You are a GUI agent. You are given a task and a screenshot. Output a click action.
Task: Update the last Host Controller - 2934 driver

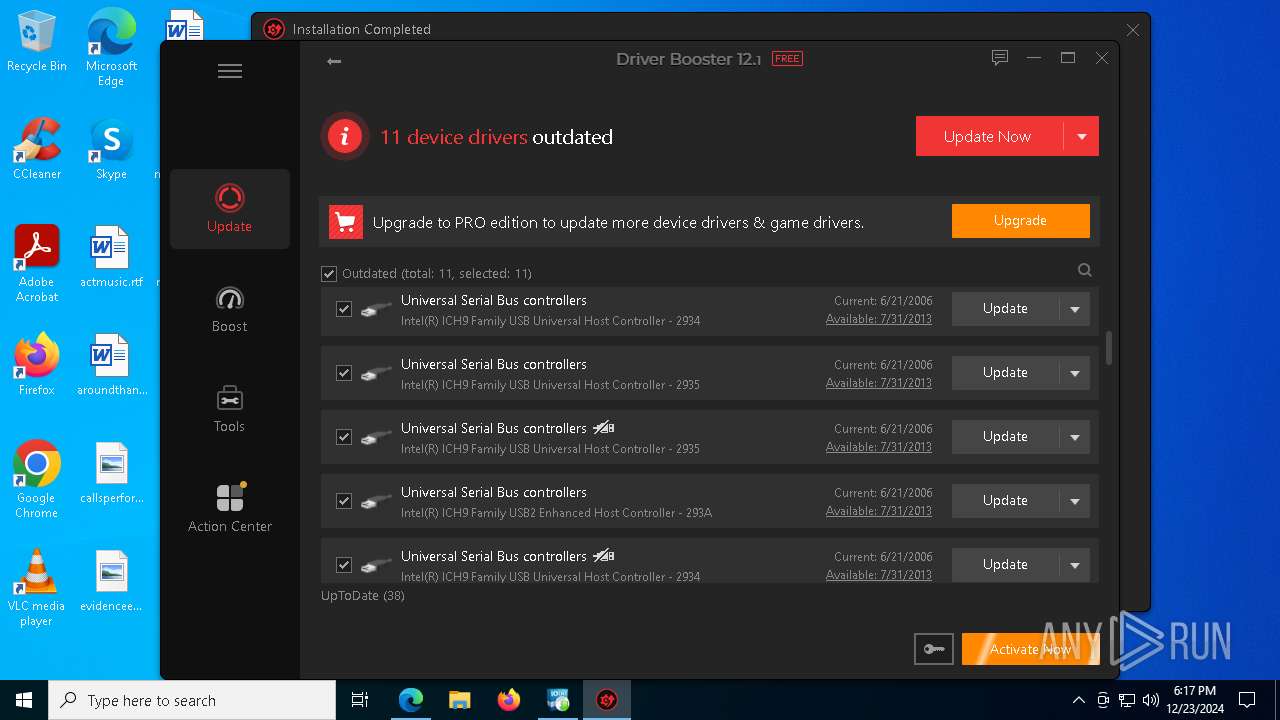(1005, 565)
